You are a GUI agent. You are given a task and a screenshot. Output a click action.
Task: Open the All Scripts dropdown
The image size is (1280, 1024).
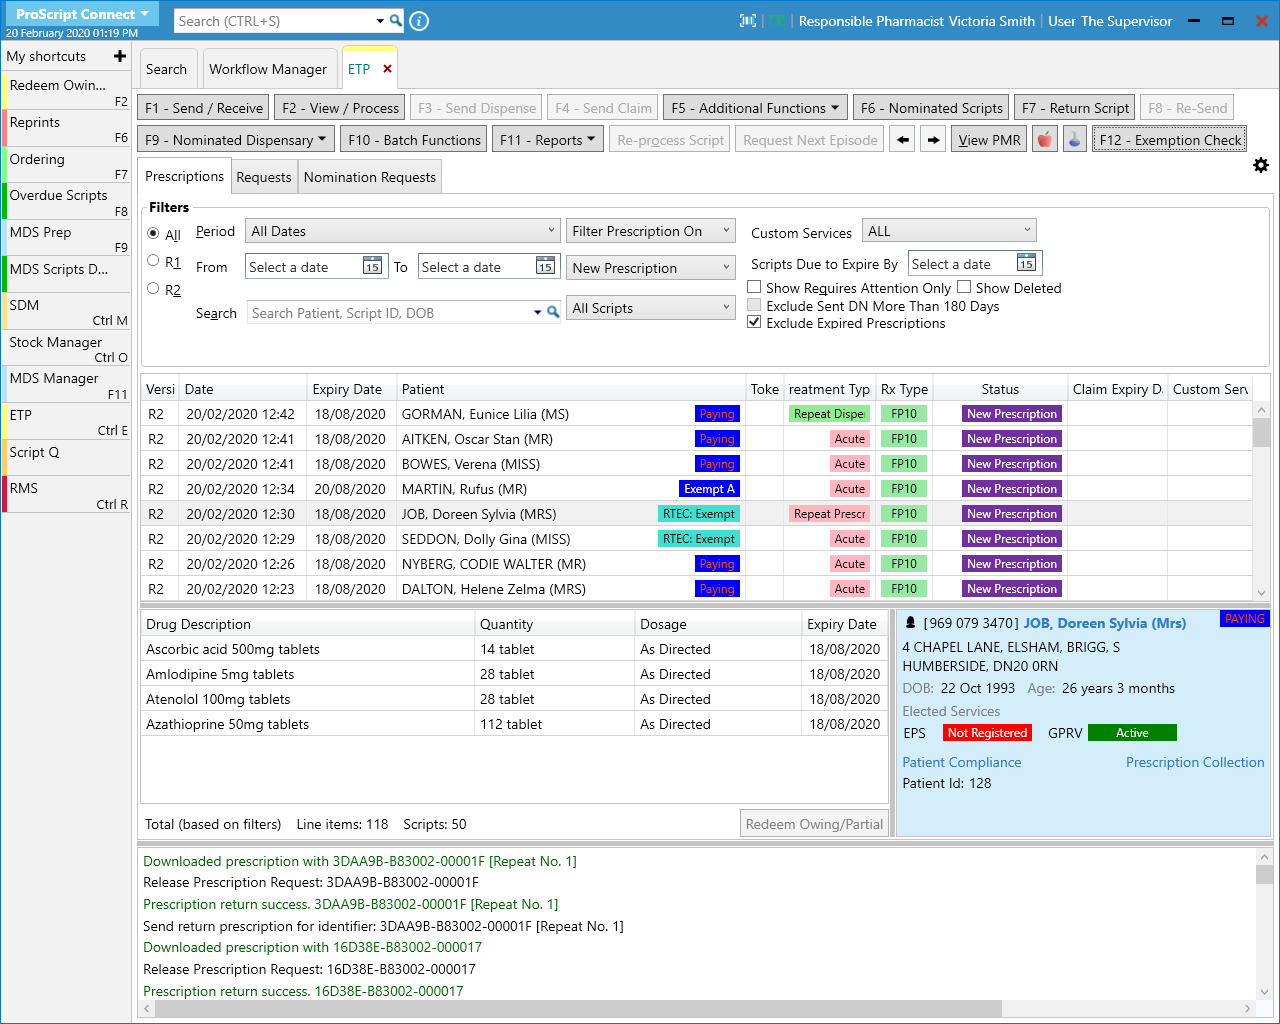(x=651, y=308)
